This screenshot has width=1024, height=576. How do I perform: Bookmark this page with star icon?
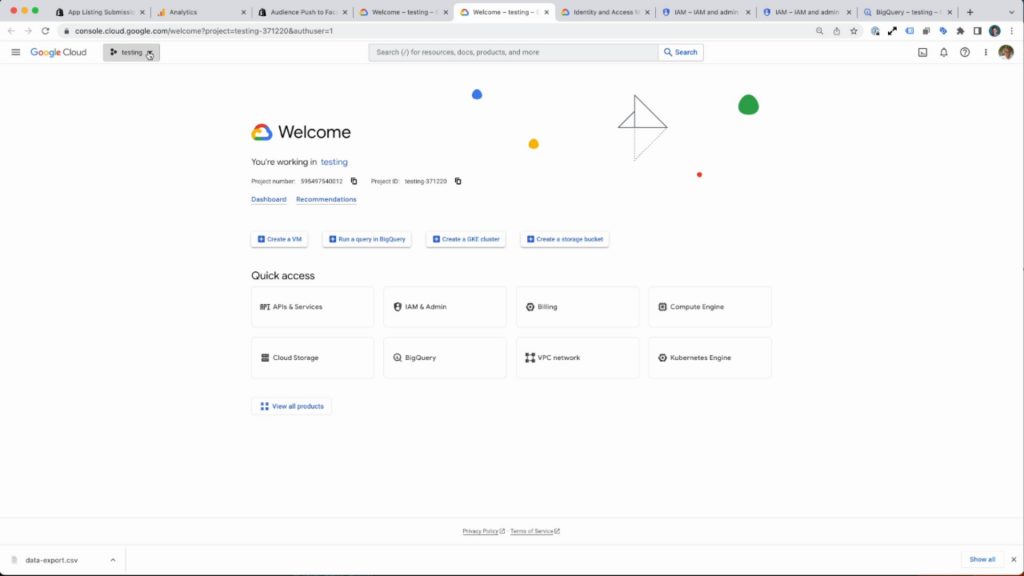click(854, 31)
